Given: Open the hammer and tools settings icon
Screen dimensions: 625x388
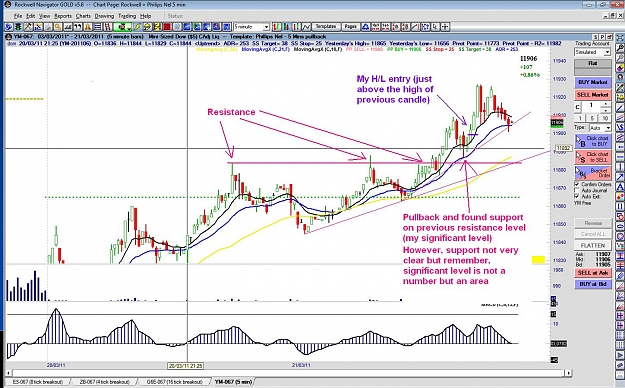Looking at the screenshot, I should pyautogui.click(x=28, y=27).
